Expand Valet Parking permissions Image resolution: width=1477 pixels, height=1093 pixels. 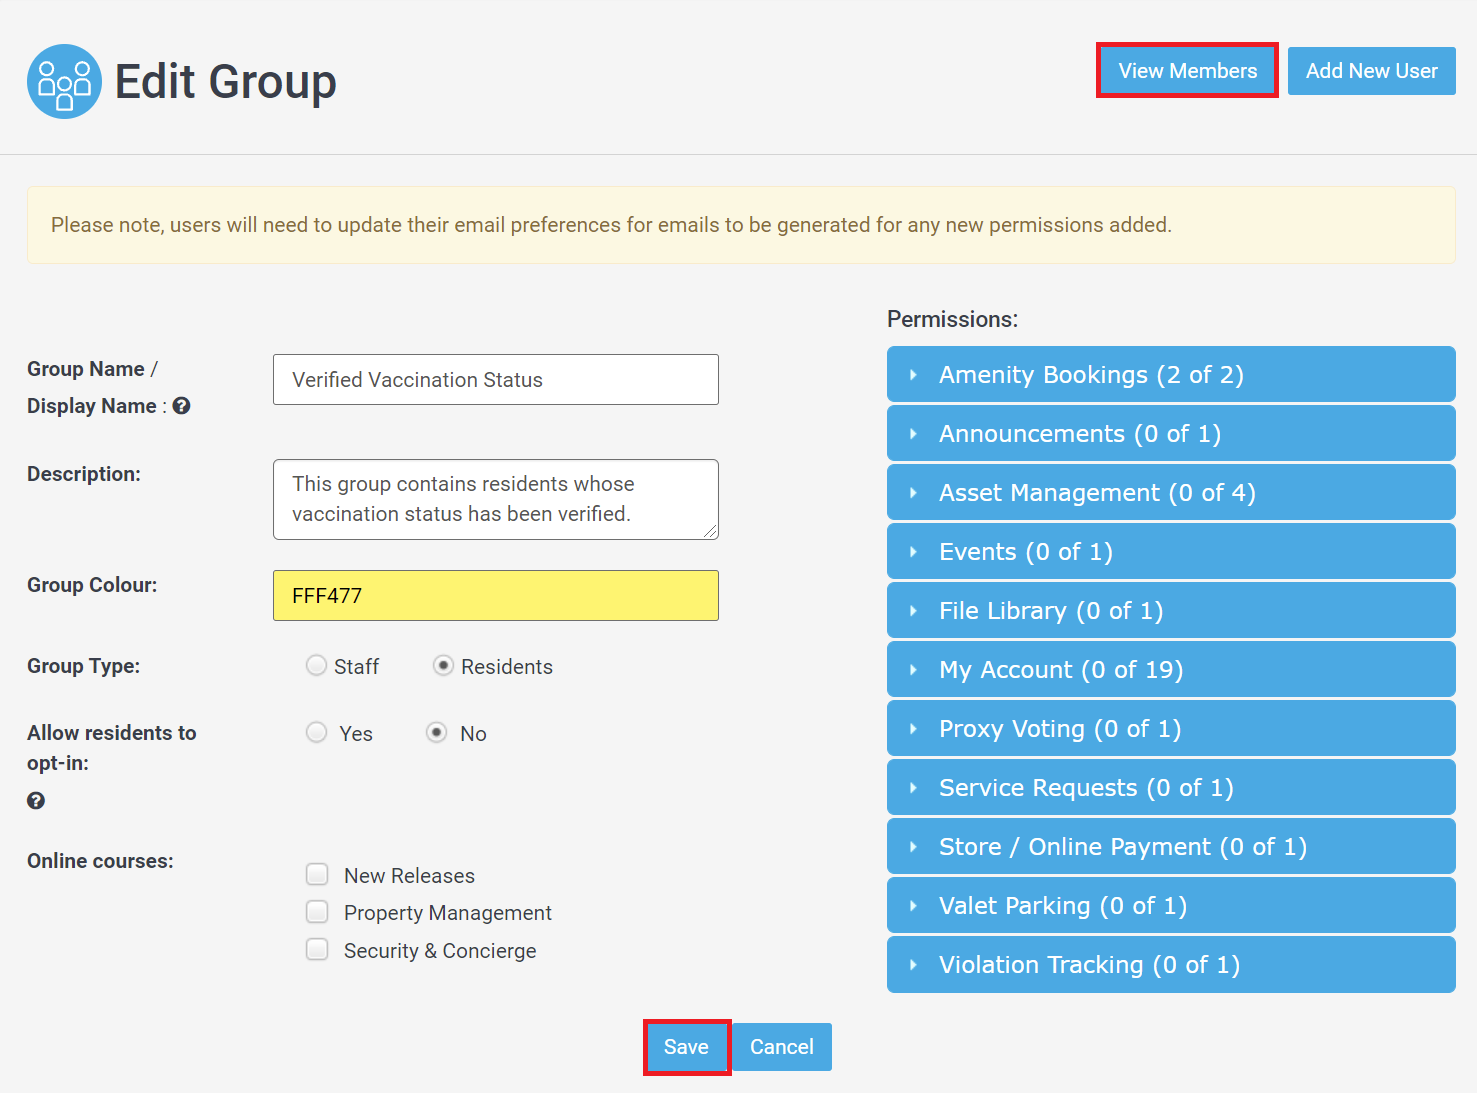[x=1171, y=905]
